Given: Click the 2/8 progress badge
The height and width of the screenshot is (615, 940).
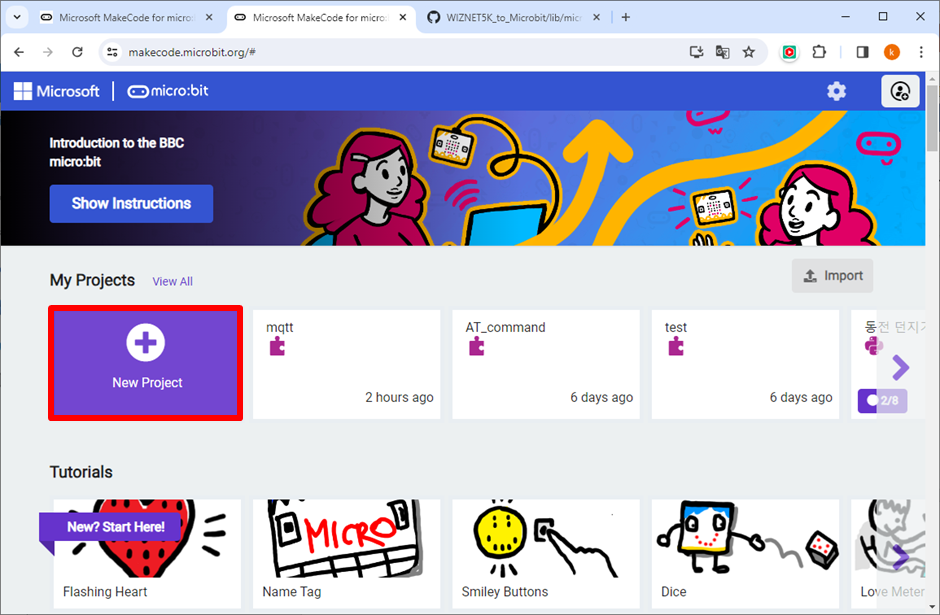Looking at the screenshot, I should coord(882,401).
